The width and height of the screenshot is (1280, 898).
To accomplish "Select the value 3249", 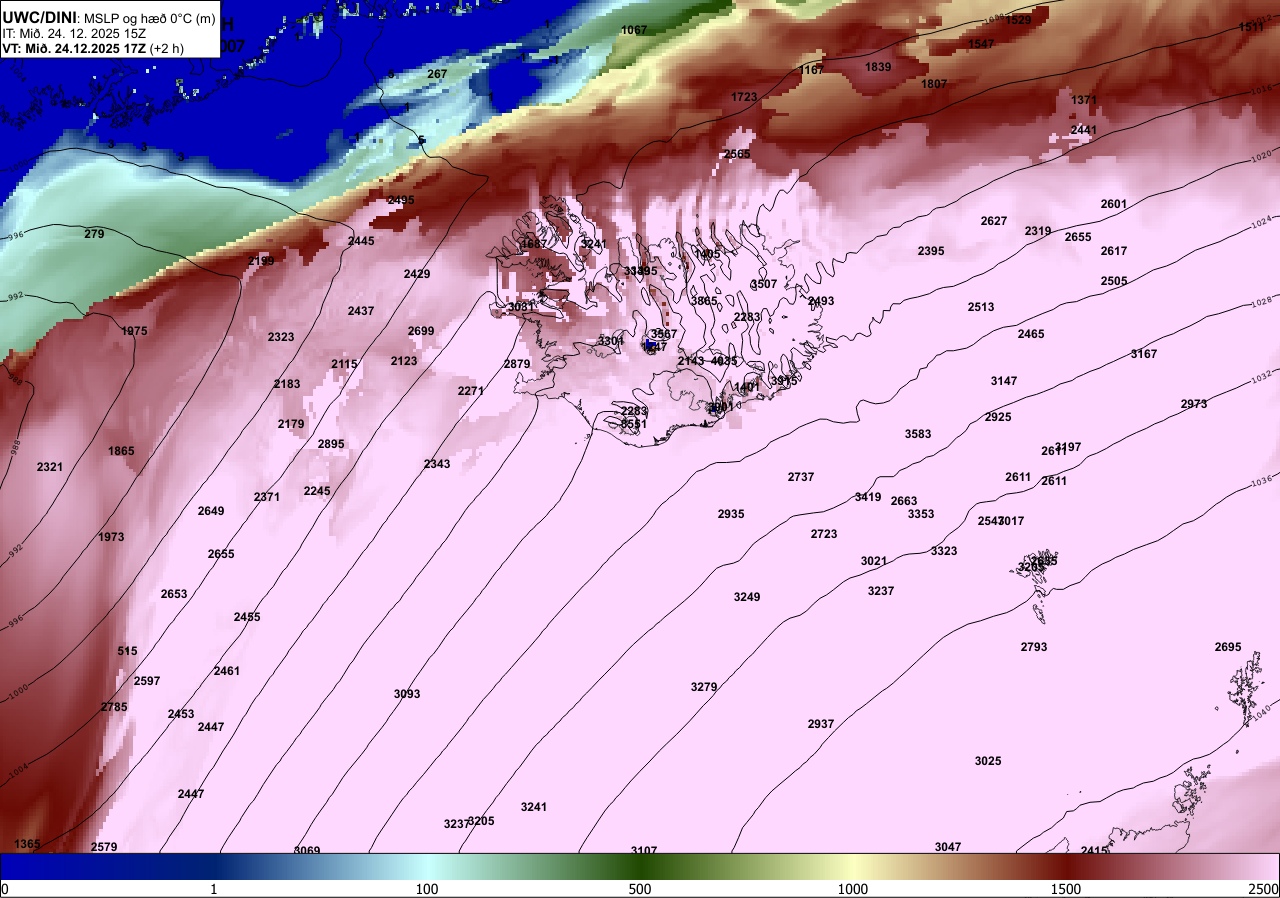I will point(747,597).
